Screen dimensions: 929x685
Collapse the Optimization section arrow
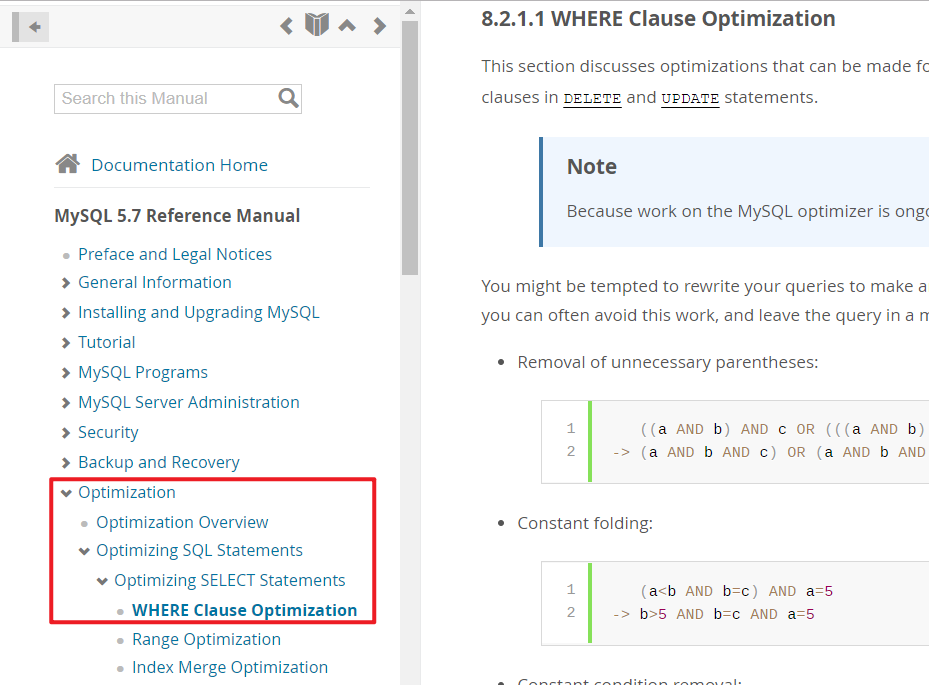click(66, 493)
